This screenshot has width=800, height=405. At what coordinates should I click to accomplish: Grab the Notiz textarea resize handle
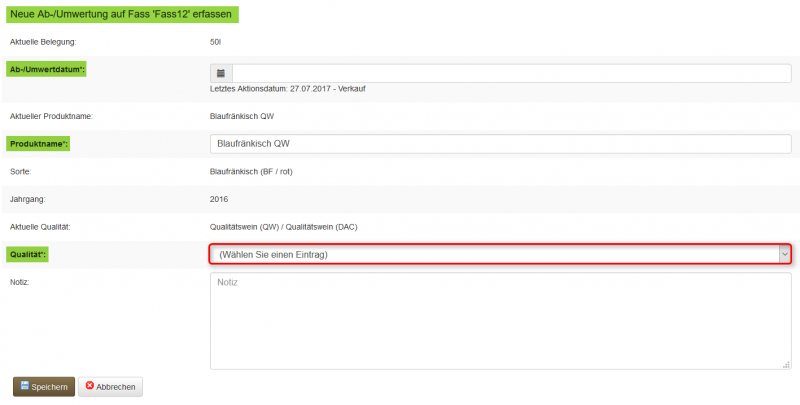pos(787,365)
